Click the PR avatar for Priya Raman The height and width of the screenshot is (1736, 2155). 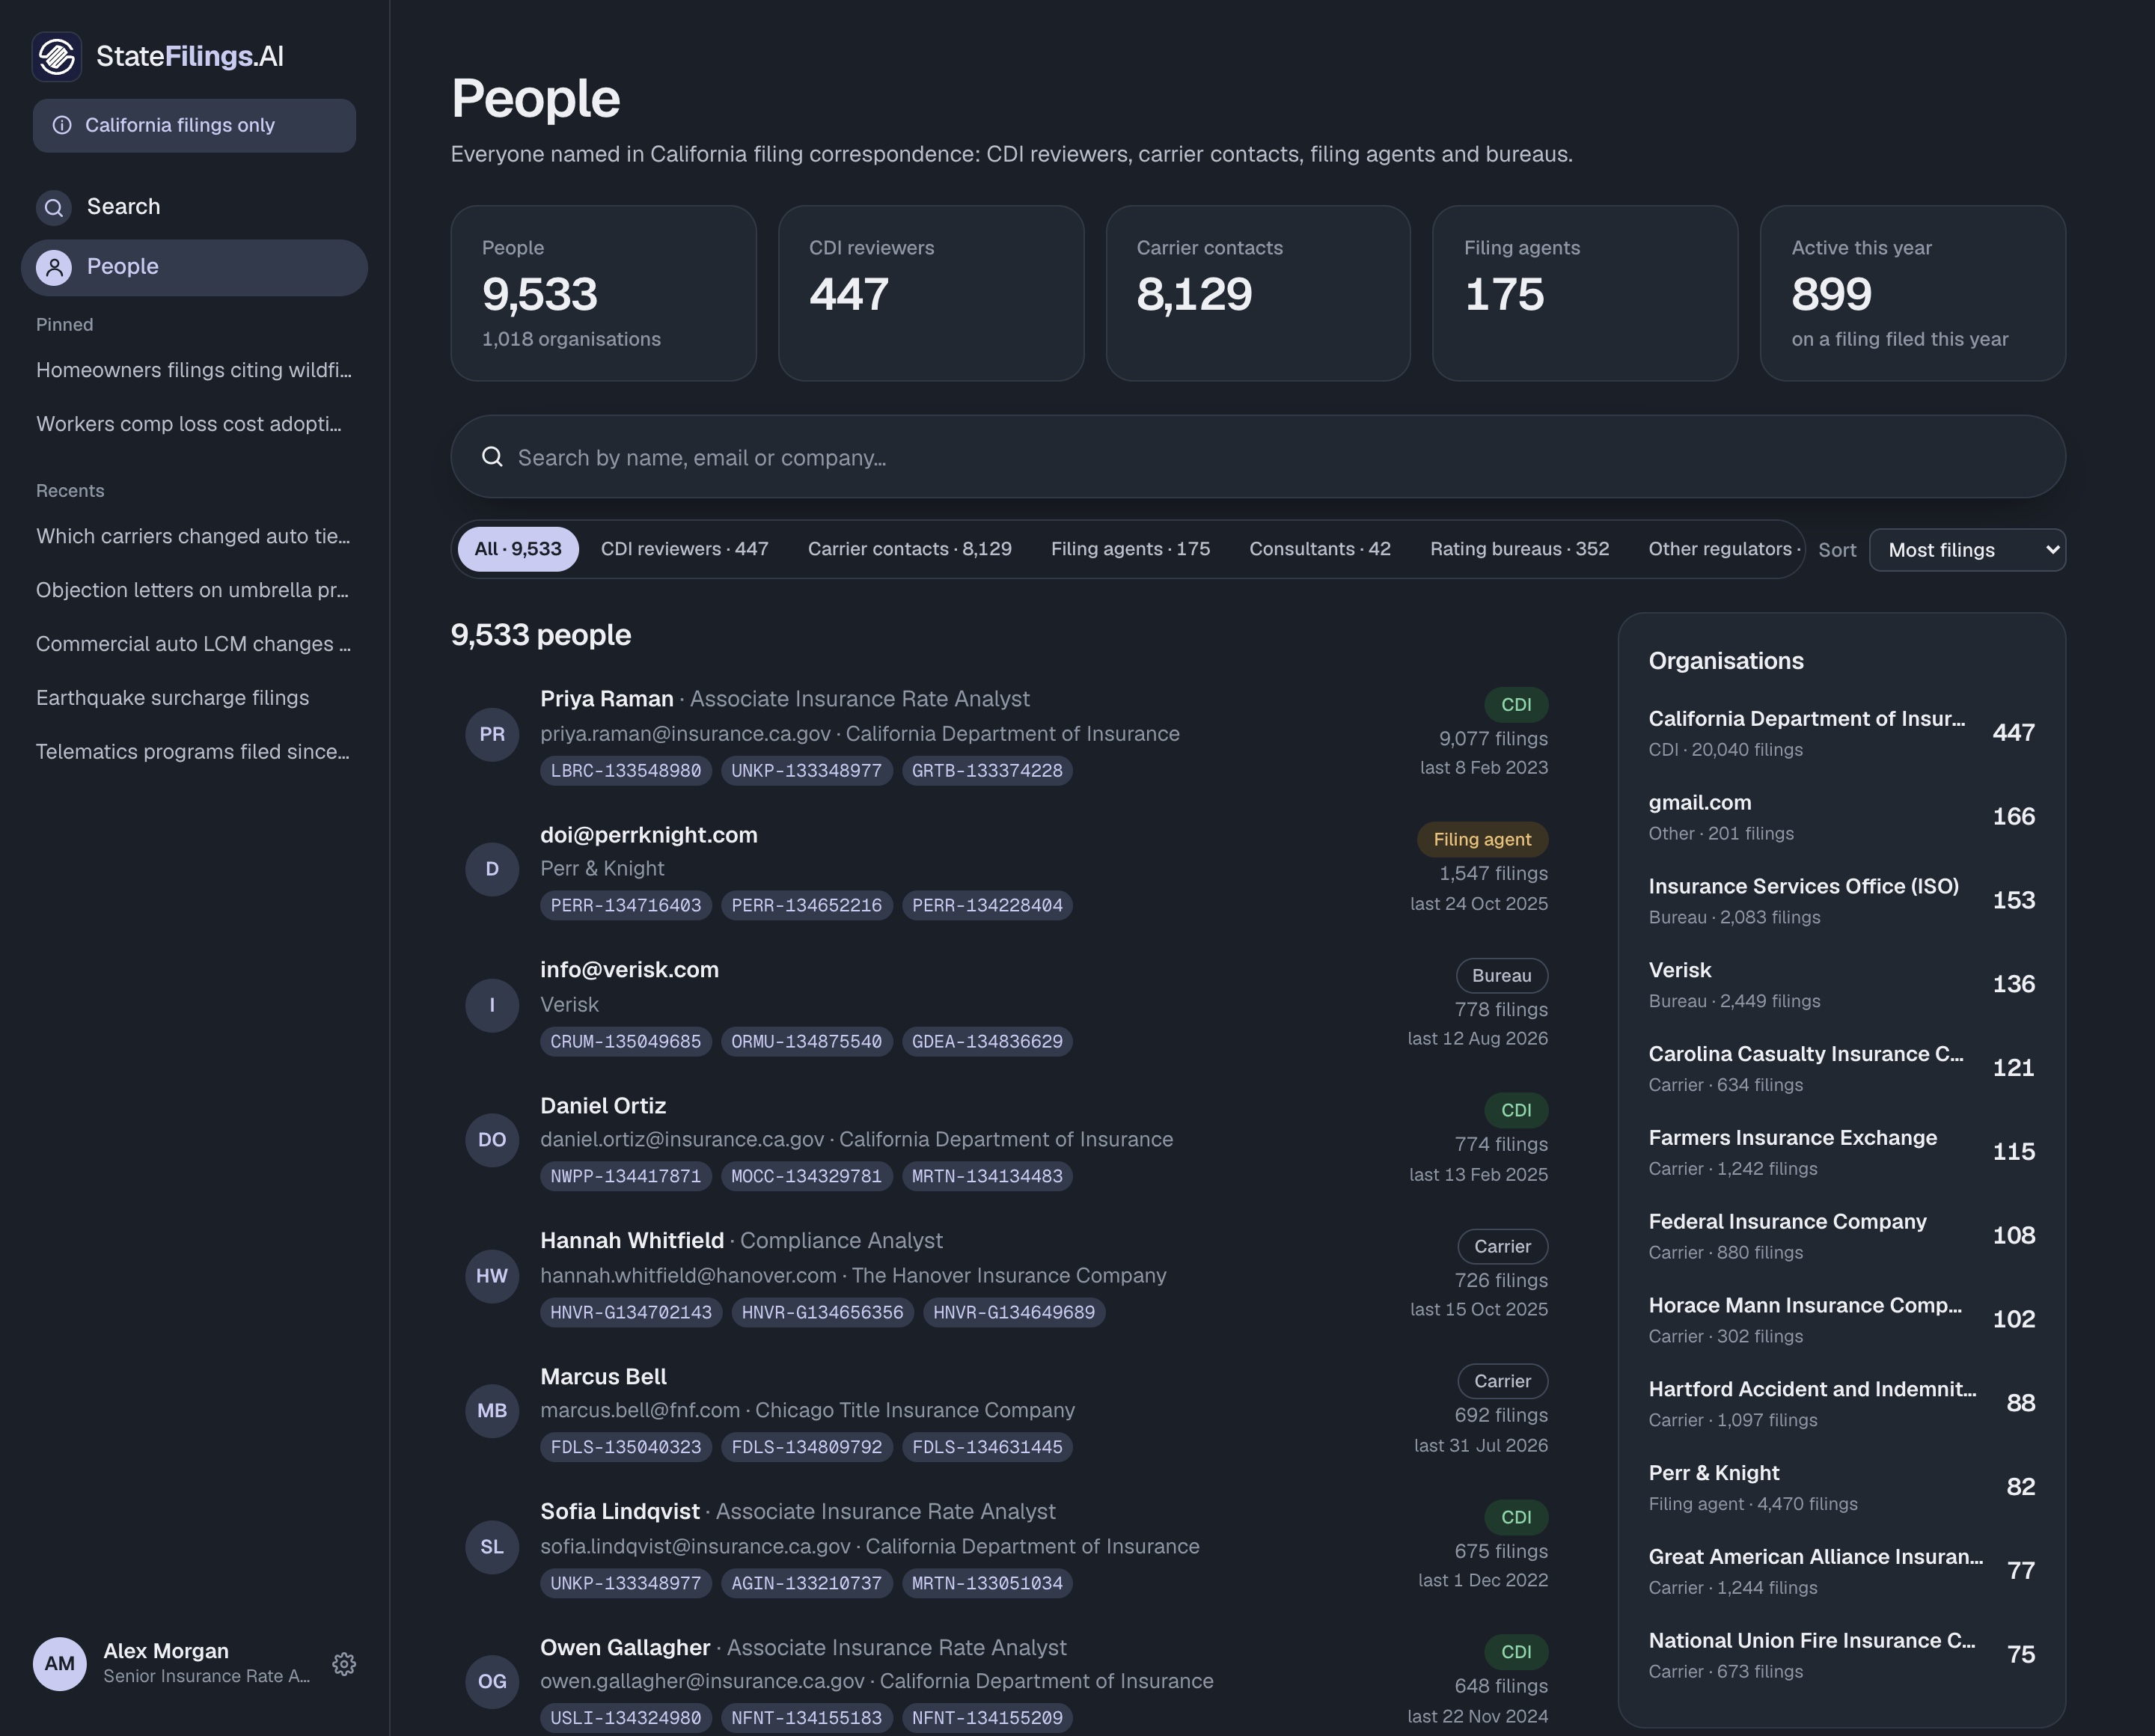tap(492, 734)
